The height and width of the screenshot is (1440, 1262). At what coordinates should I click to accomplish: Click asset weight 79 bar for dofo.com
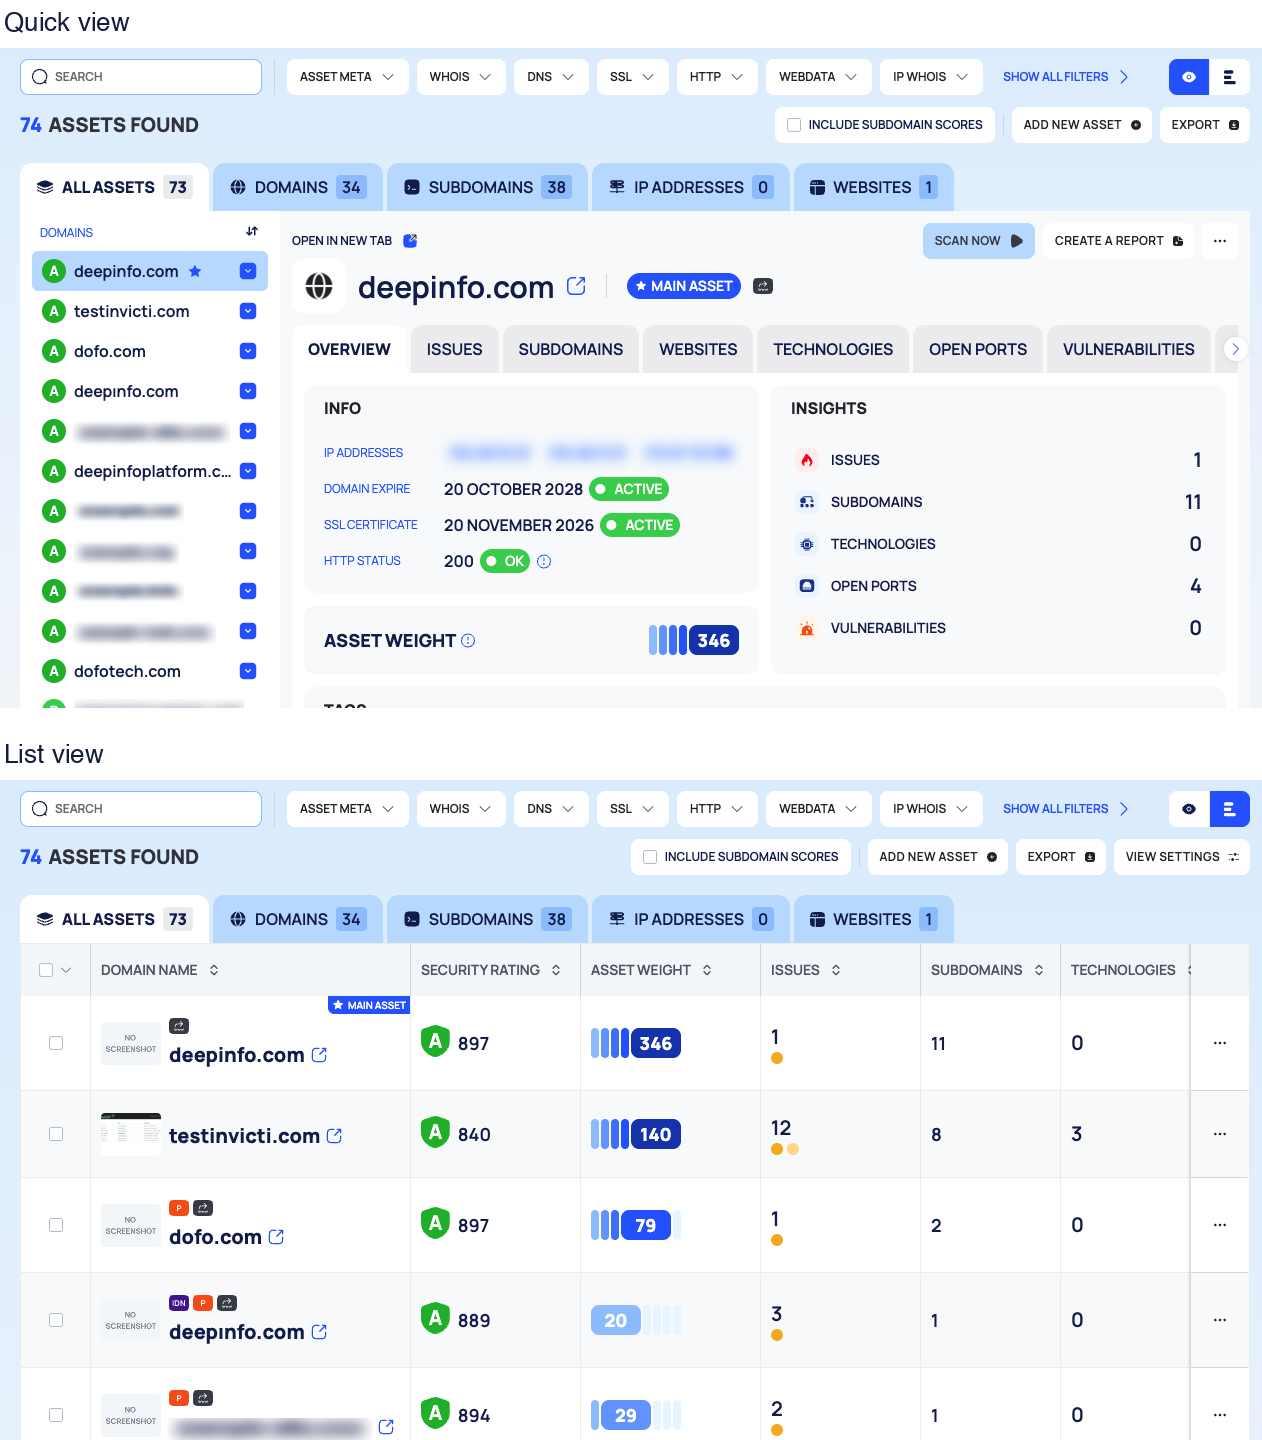tap(636, 1225)
